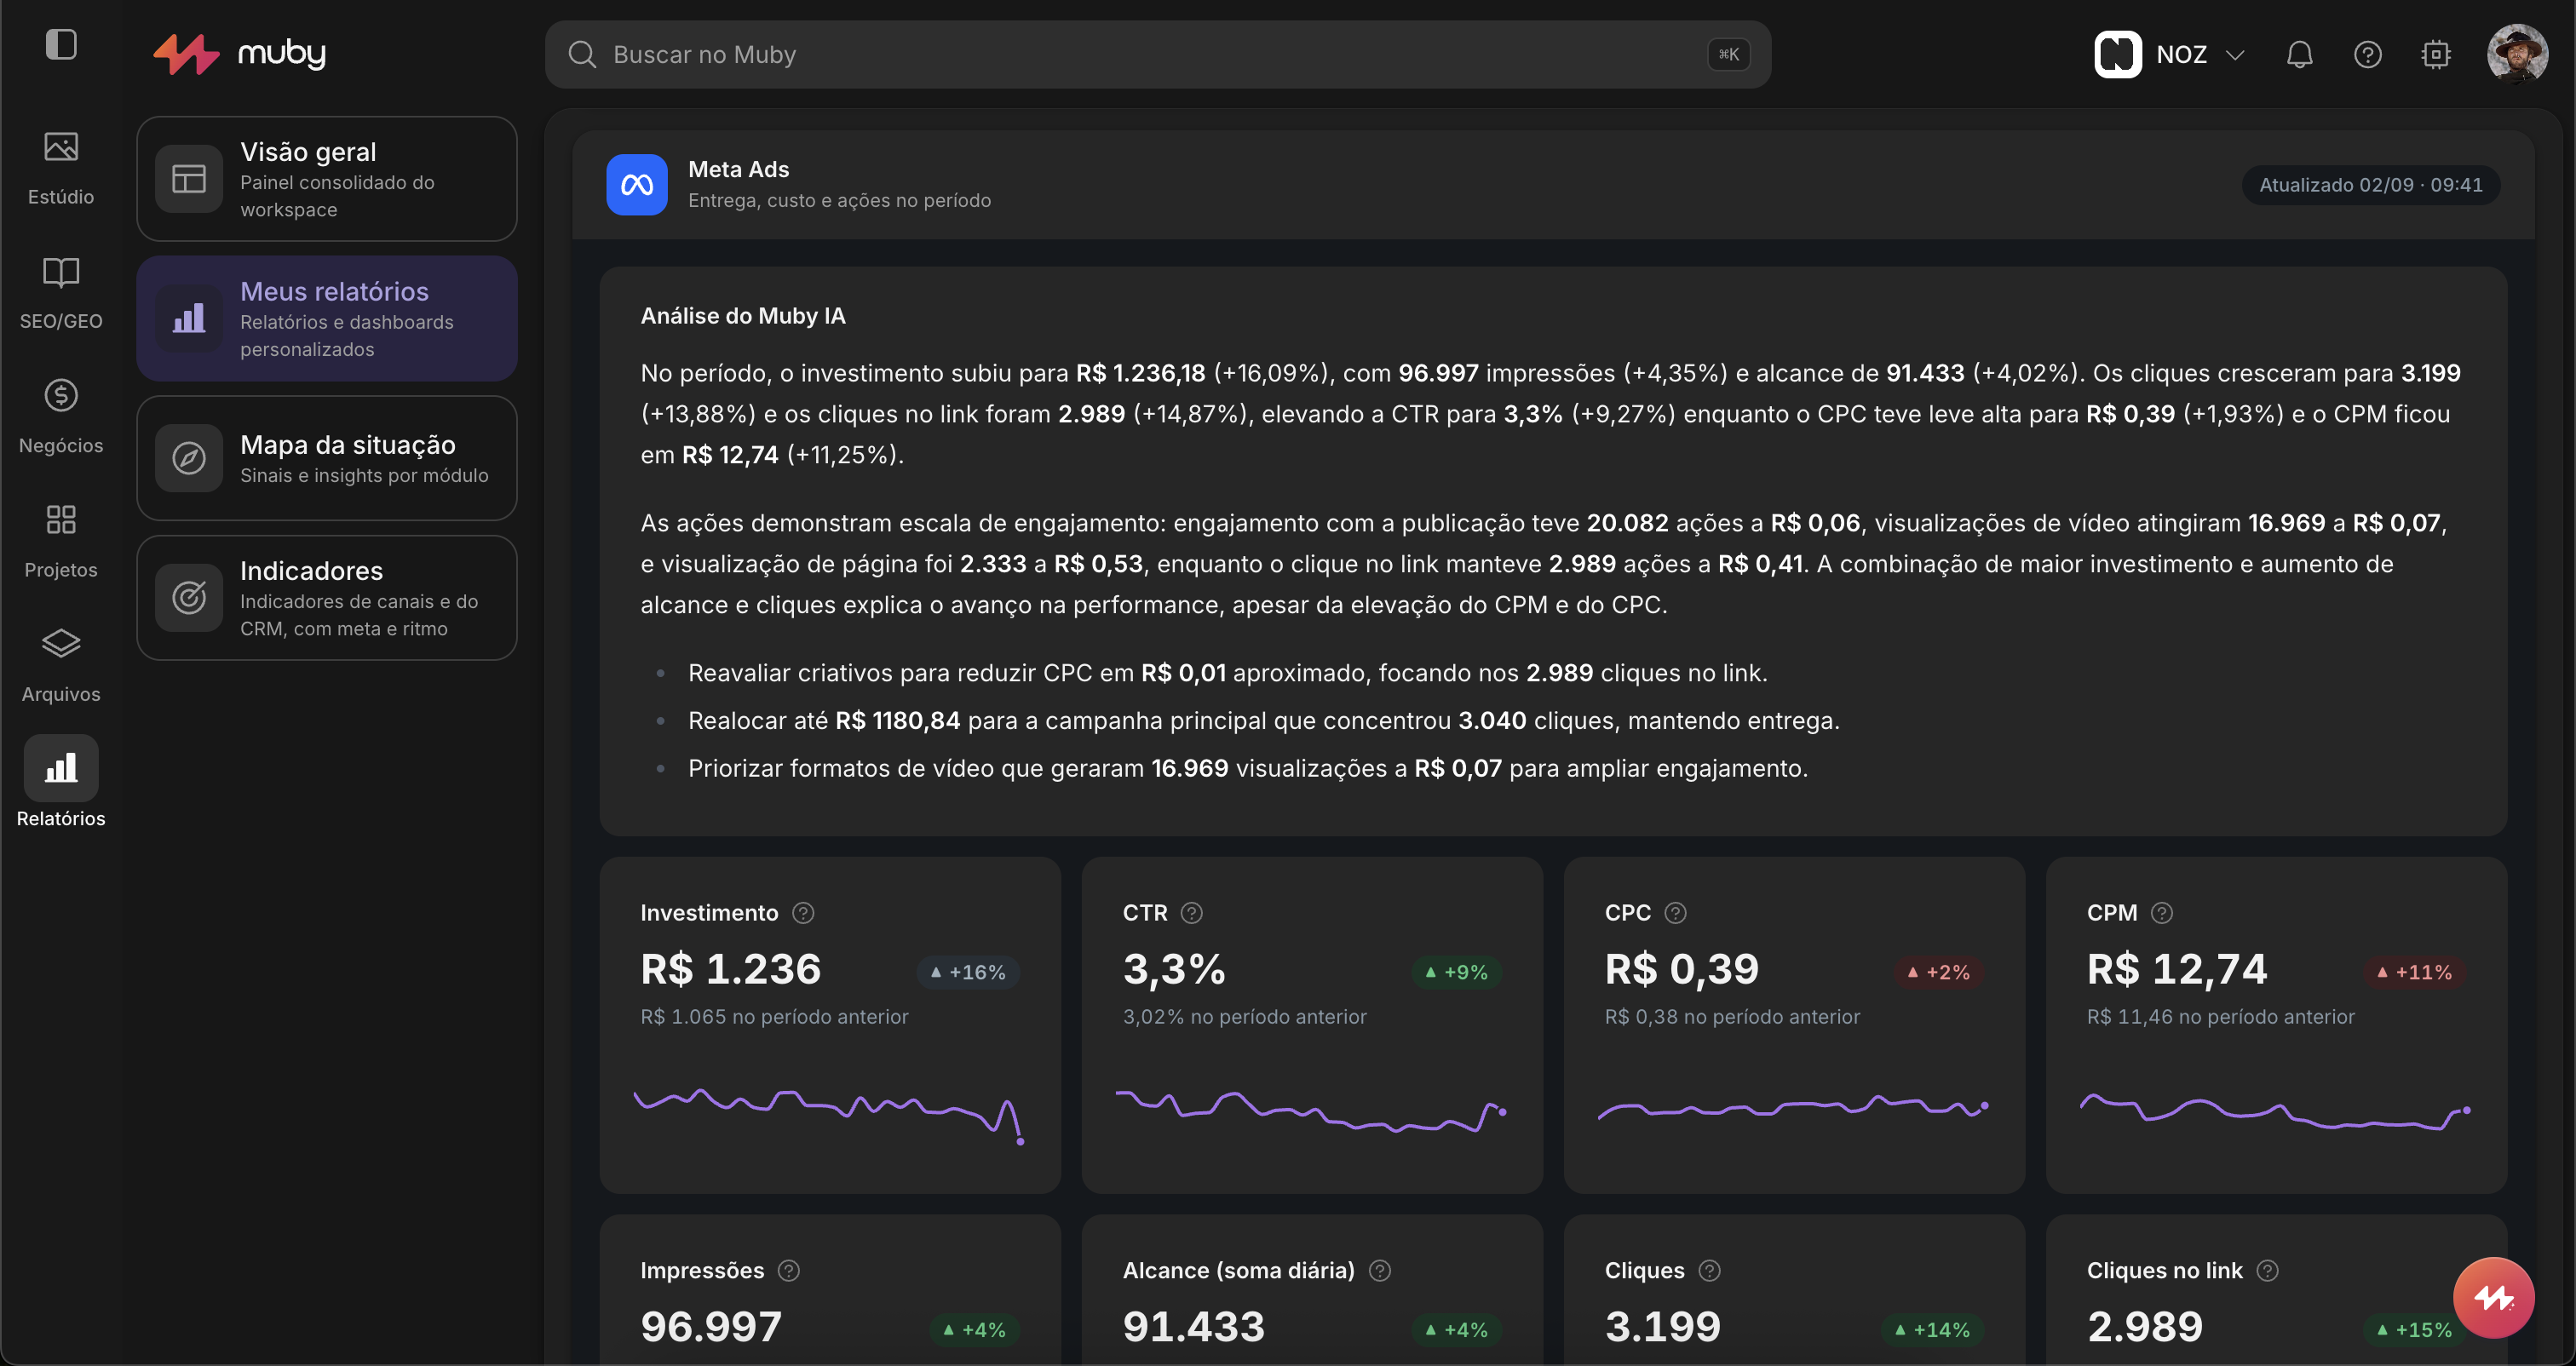The image size is (2576, 1366).
Task: Select Meus relatórios menu item
Action: click(x=327, y=318)
